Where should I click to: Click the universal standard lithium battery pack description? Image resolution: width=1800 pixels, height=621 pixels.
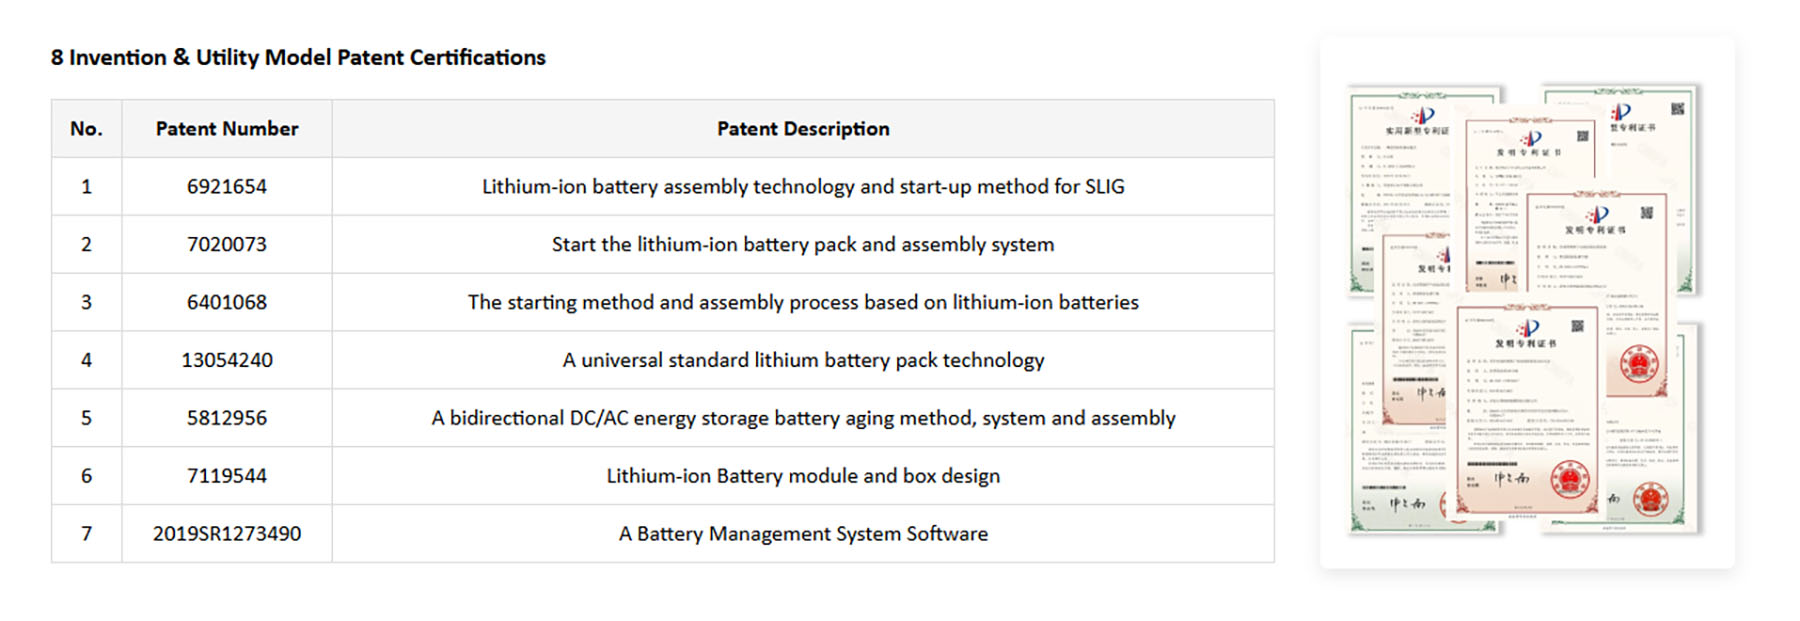pyautogui.click(x=803, y=361)
